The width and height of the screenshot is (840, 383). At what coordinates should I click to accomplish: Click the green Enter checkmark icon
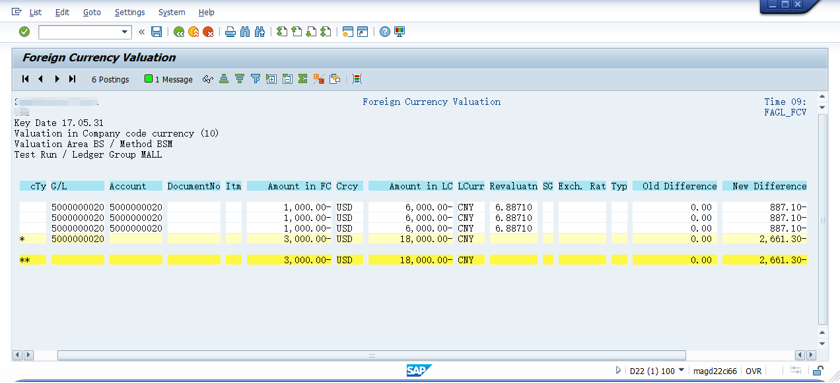(24, 32)
